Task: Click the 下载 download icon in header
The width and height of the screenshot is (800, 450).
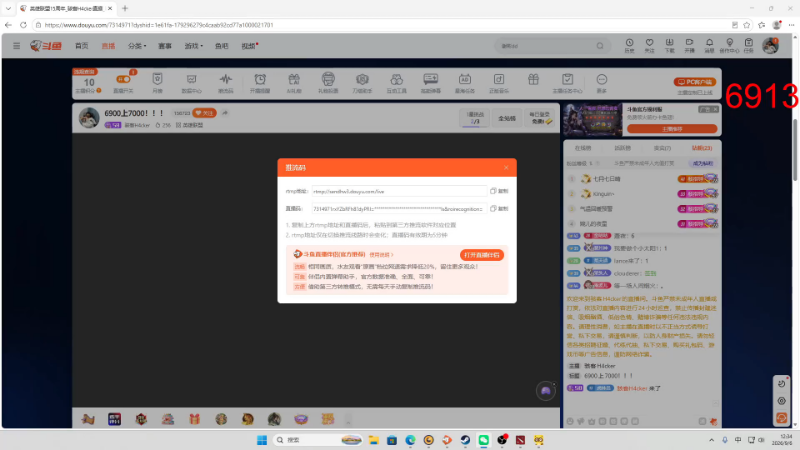Action: tap(669, 45)
